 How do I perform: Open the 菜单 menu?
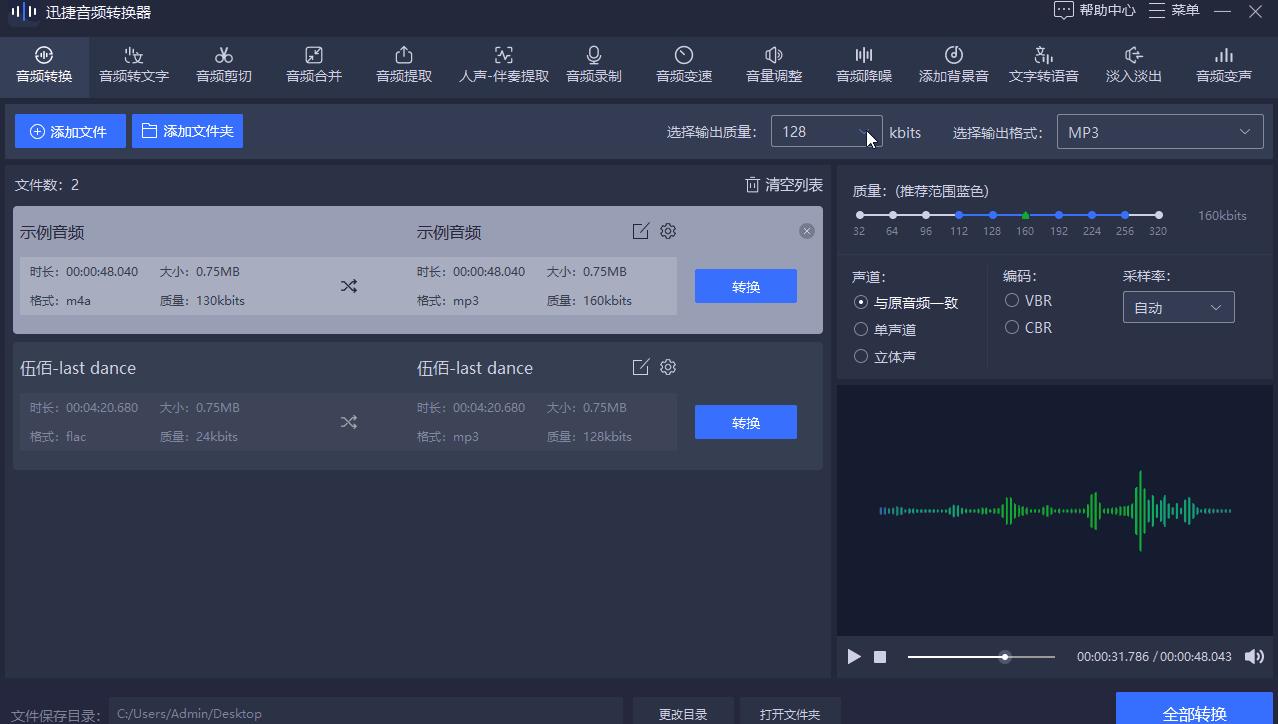pos(1173,11)
